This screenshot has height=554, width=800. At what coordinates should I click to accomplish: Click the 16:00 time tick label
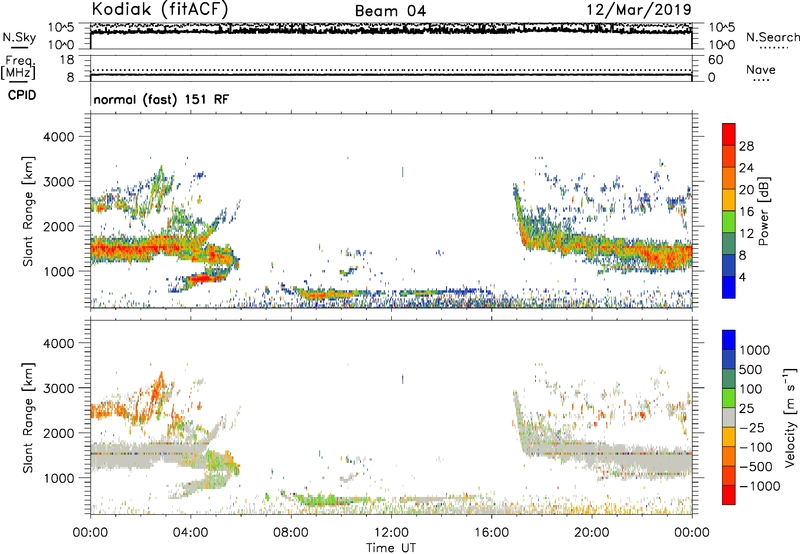(x=491, y=533)
